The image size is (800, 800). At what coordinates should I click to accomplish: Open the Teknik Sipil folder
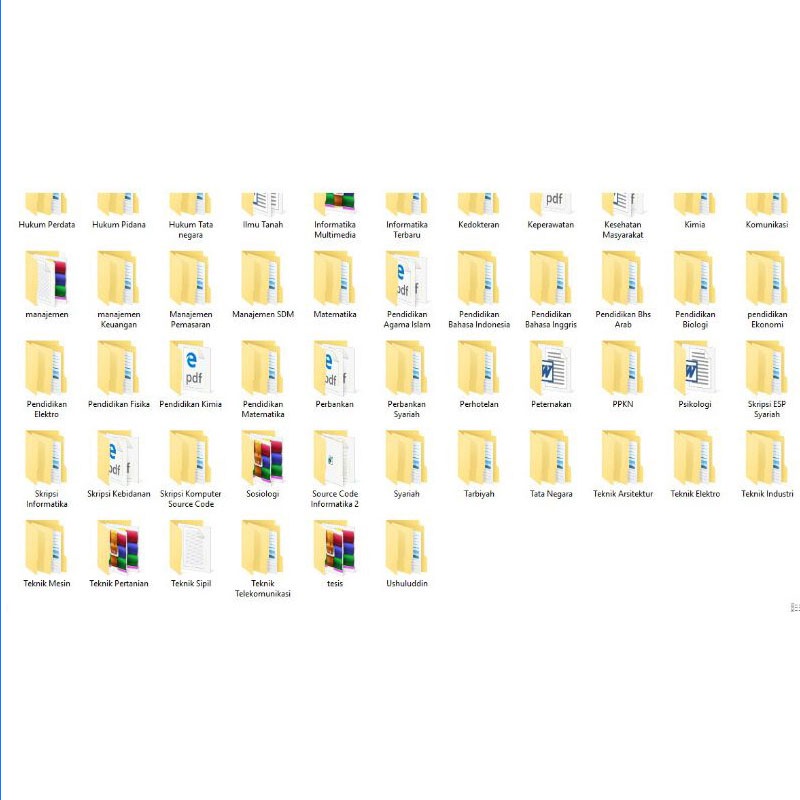coord(191,548)
